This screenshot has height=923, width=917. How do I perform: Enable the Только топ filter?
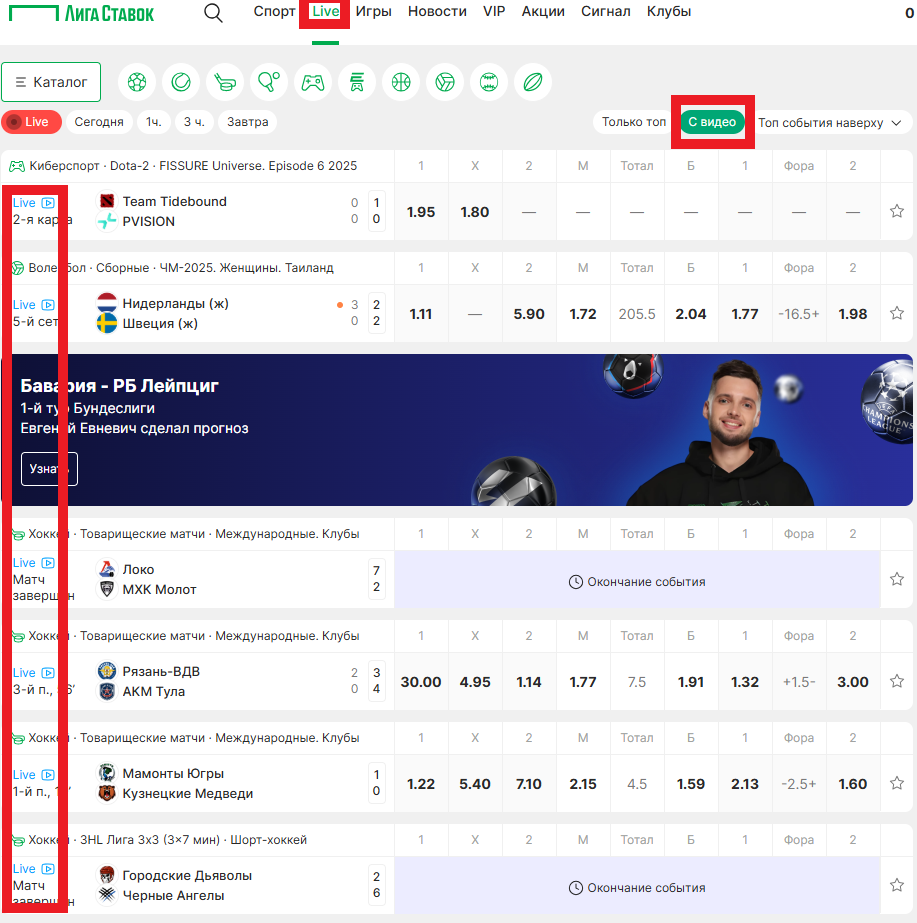tap(633, 122)
